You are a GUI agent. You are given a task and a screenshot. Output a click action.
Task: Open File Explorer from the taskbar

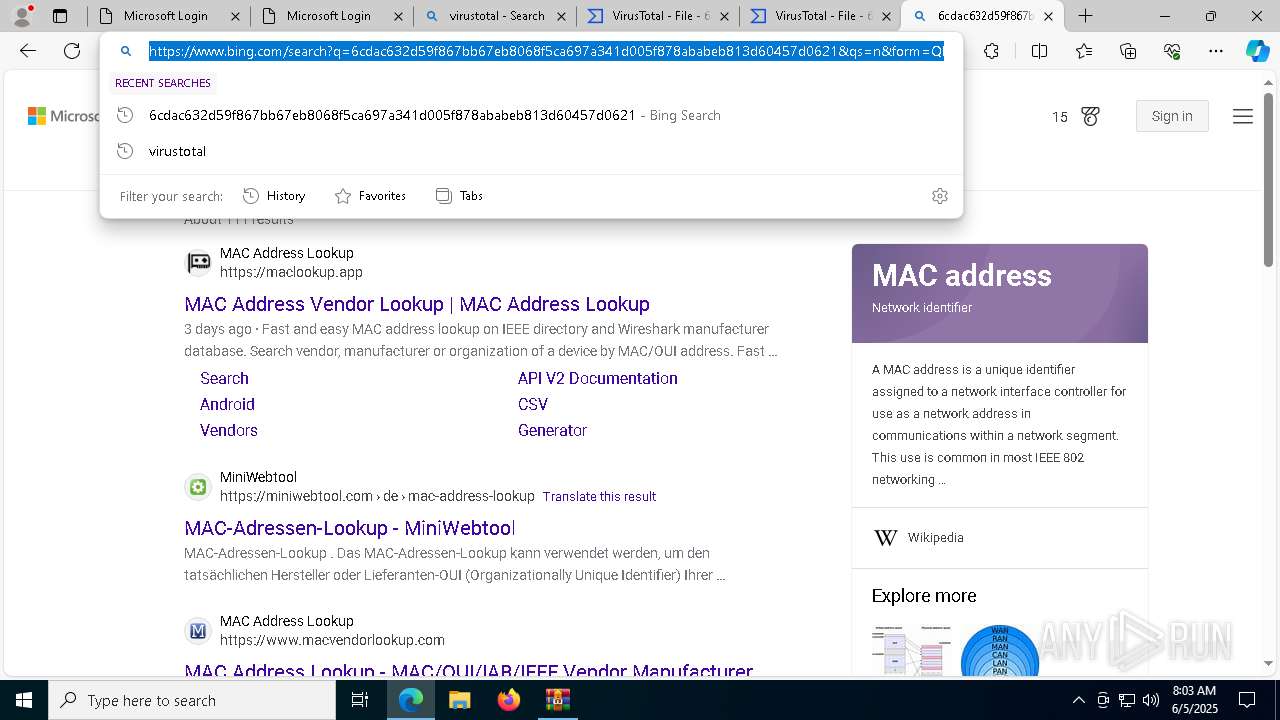(x=459, y=700)
